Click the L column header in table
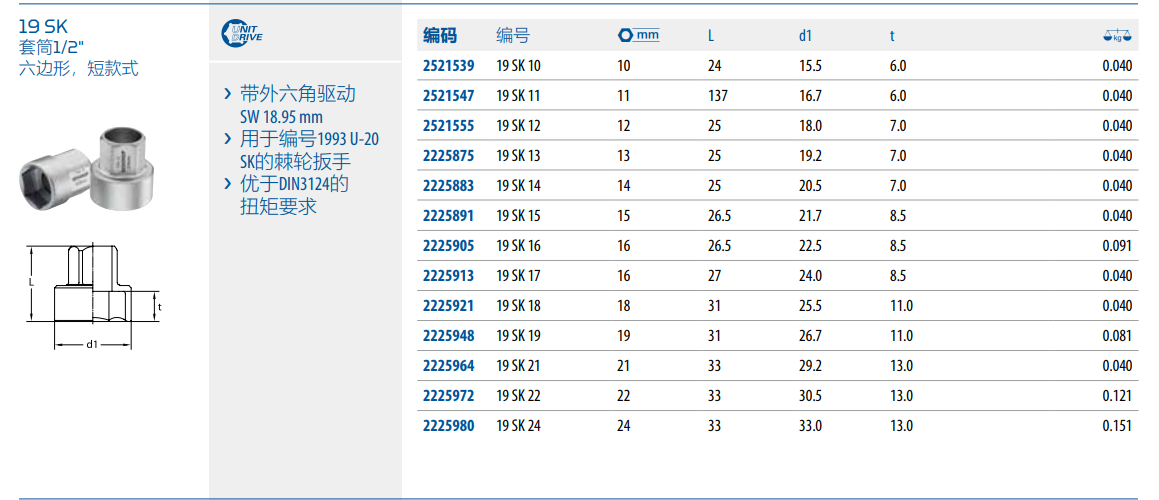 (711, 36)
